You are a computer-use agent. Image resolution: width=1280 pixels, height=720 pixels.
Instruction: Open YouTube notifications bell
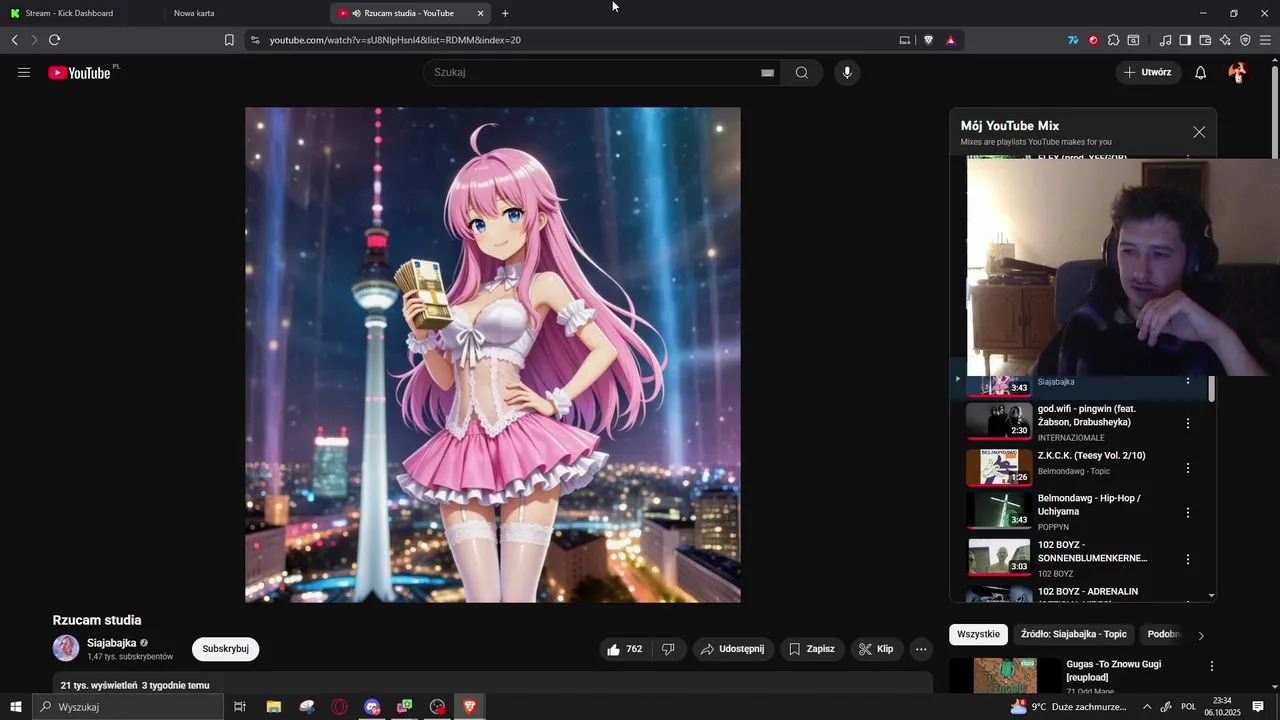point(1201,72)
